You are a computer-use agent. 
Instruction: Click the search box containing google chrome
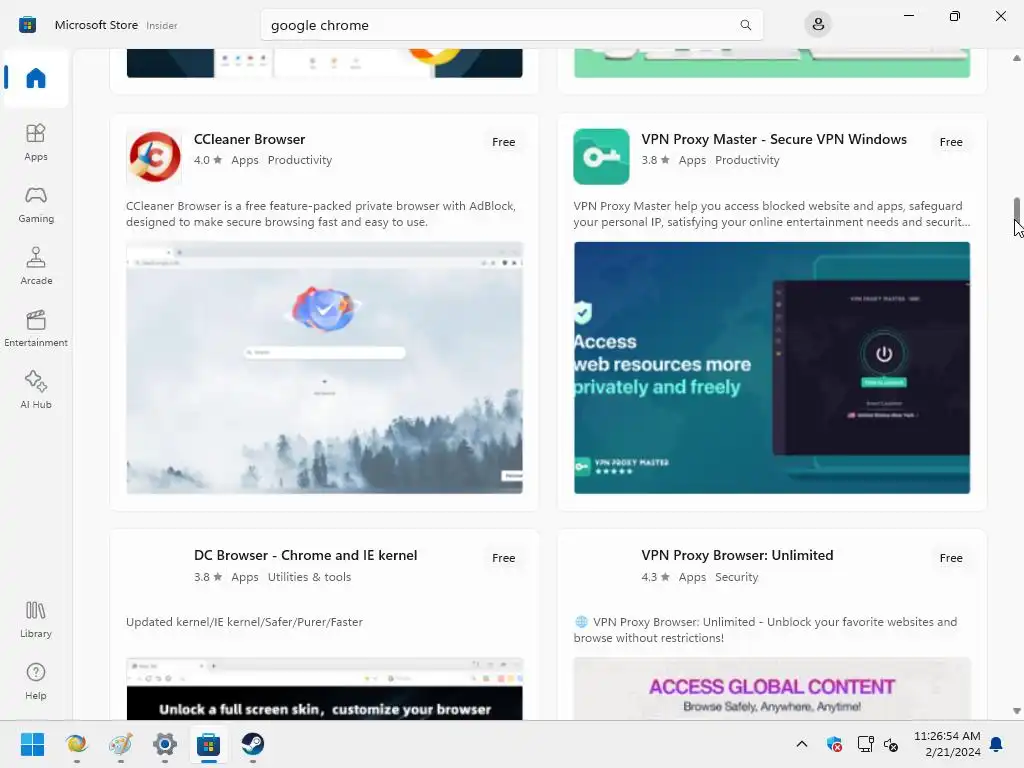[511, 25]
